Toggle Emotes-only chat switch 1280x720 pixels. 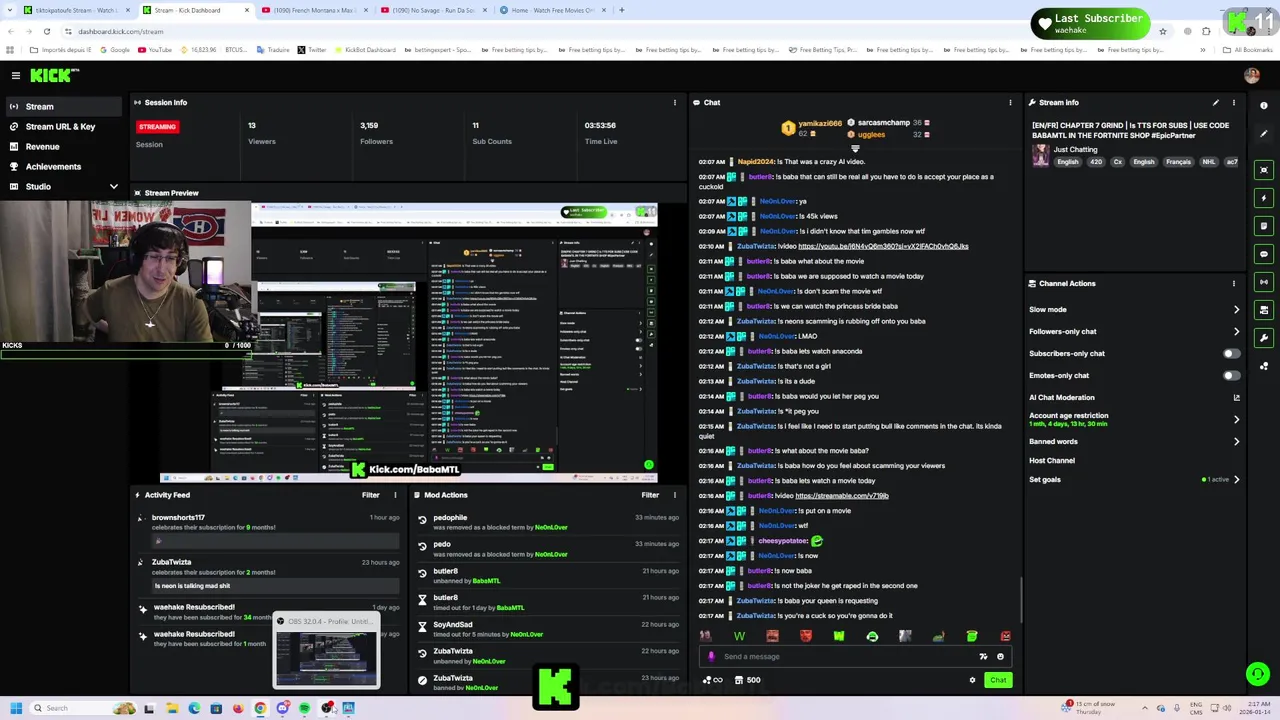[1231, 375]
